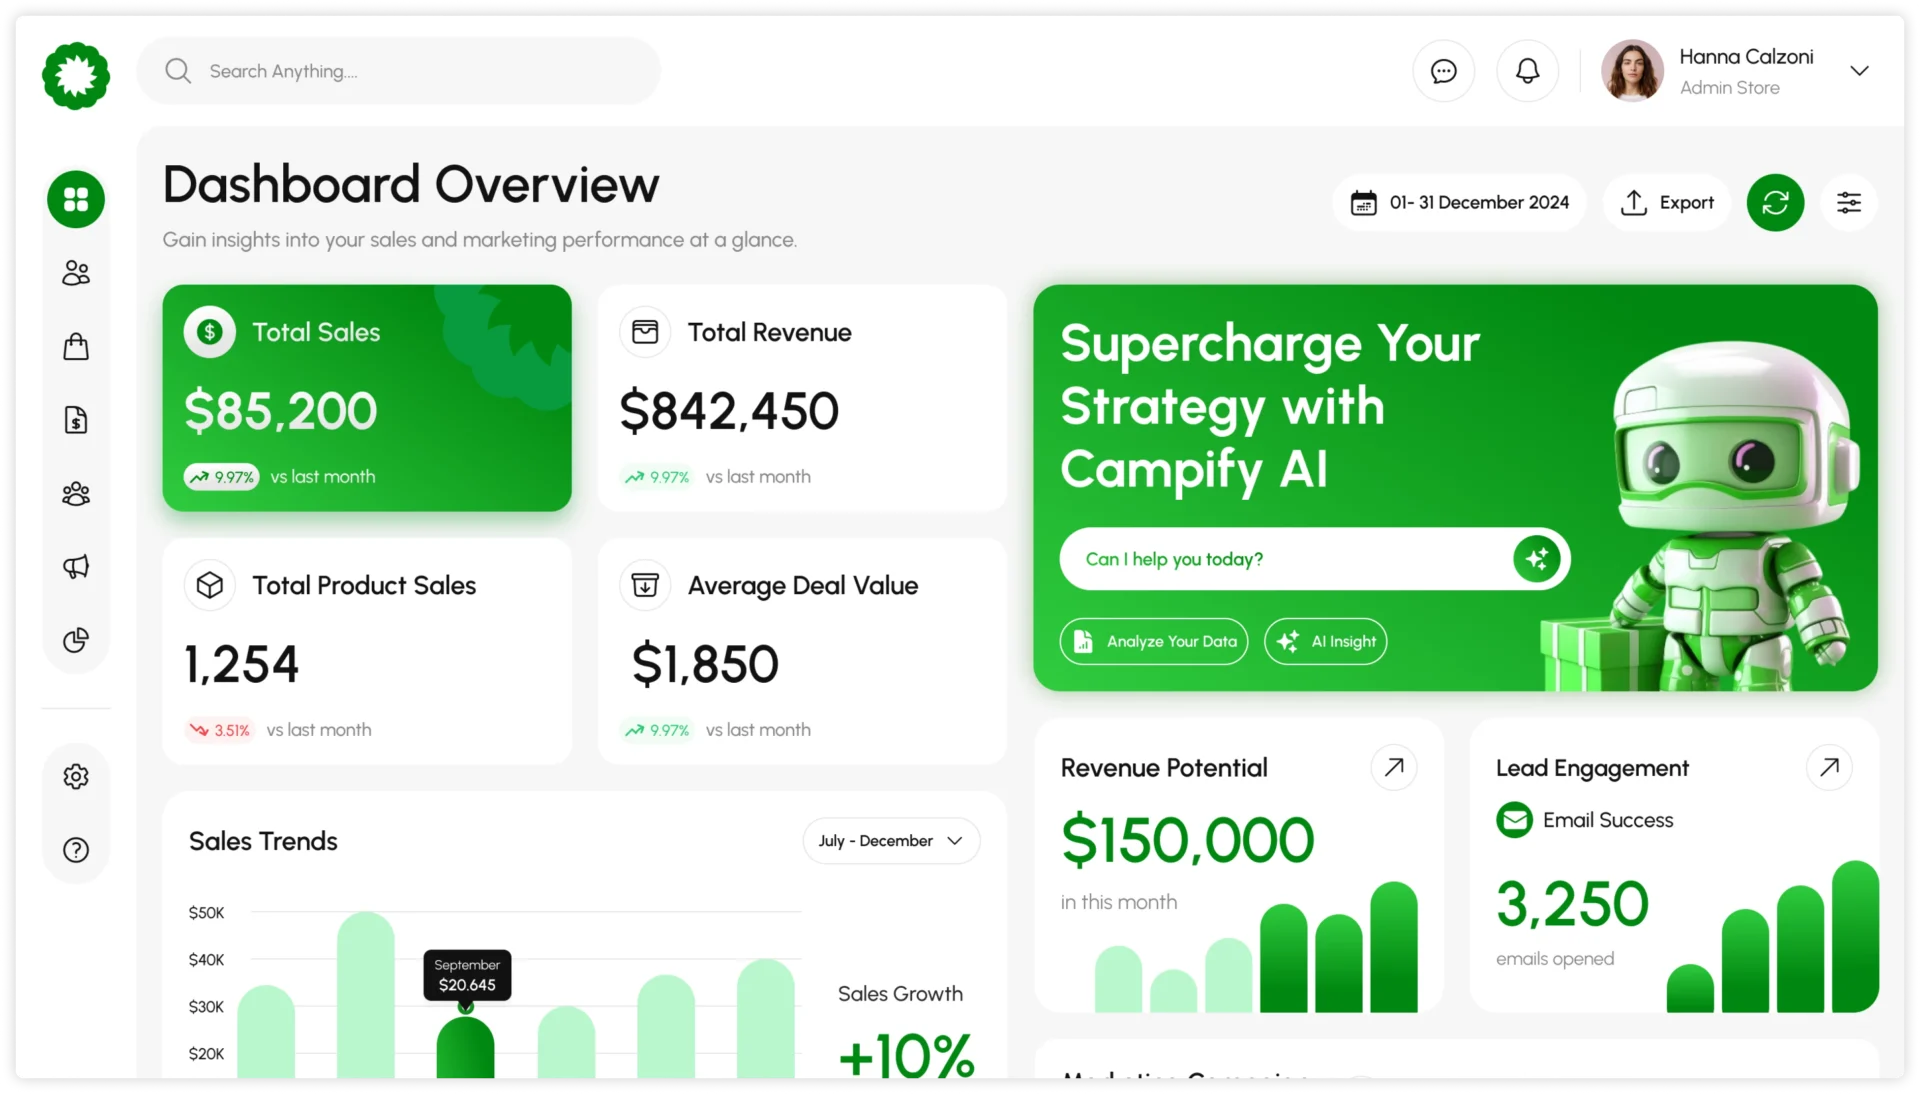This screenshot has width=1920, height=1094.
Task: Click the AI Insight button
Action: coord(1325,641)
